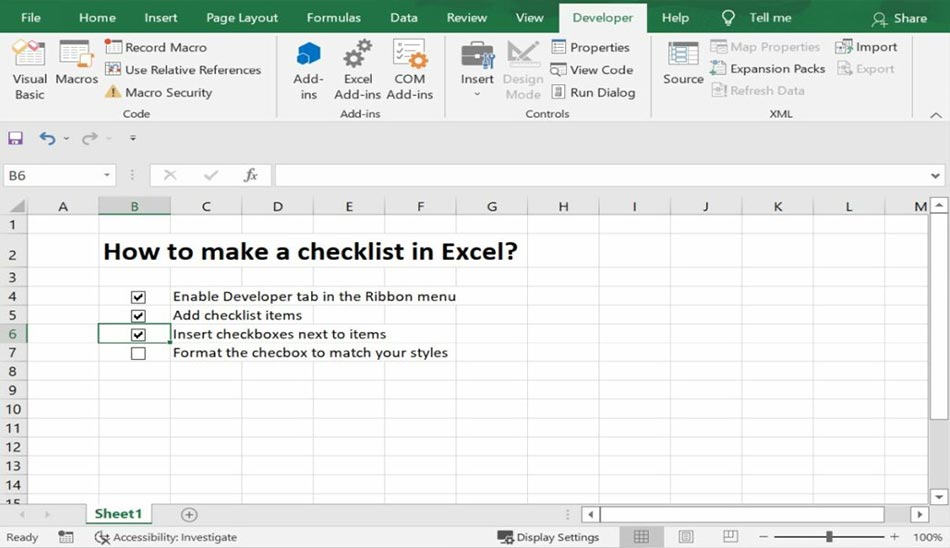The height and width of the screenshot is (548, 950).
Task: Add a new sheet with plus icon
Action: 189,514
